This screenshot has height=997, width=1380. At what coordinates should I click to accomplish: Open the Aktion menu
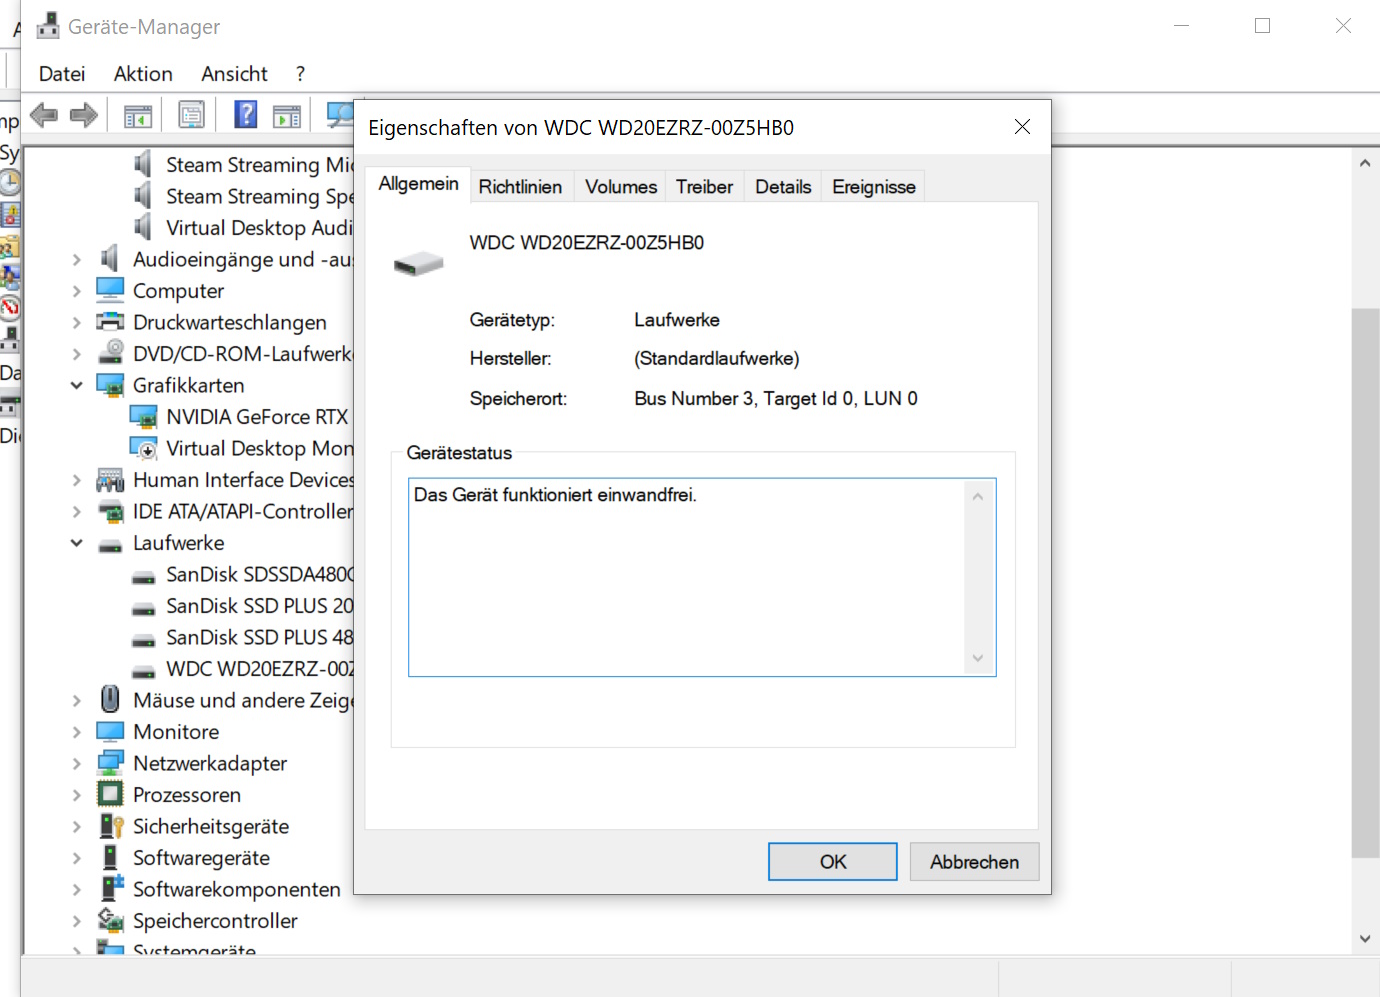tap(143, 74)
